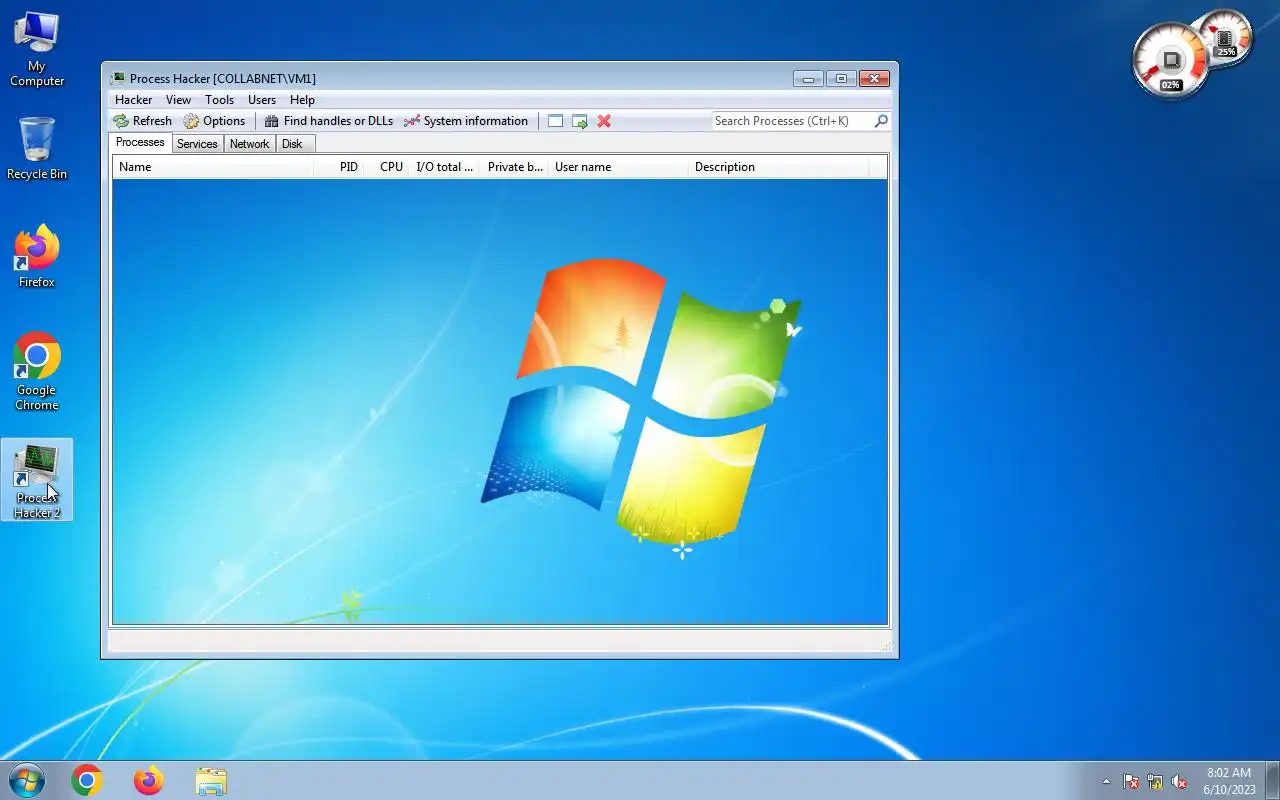Screen dimensions: 1280x800
Task: Select the Recycle Bin desktop icon
Action: (x=37, y=148)
